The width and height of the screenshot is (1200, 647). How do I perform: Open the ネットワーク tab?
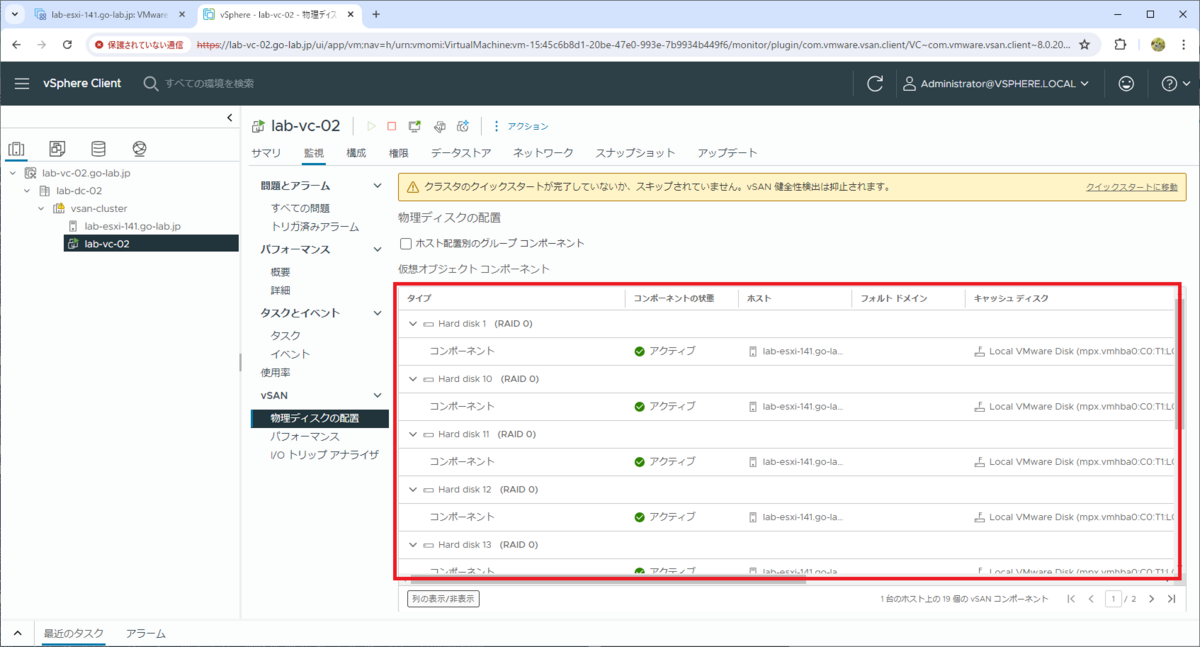[543, 153]
